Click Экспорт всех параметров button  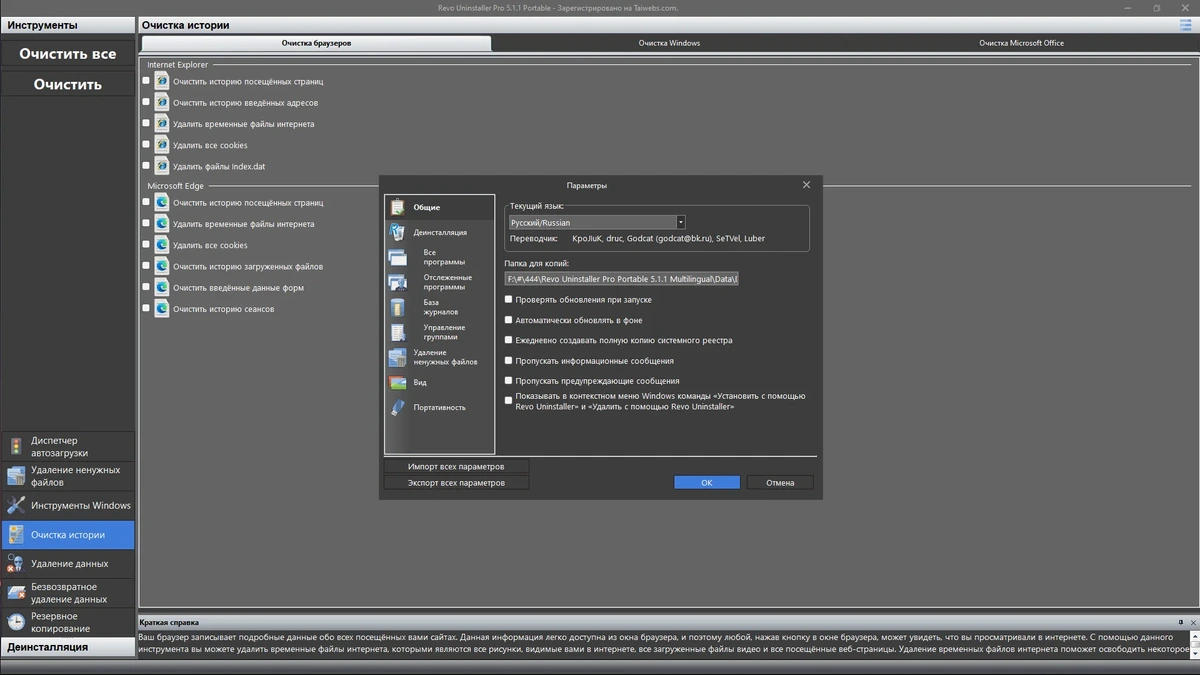click(456, 483)
